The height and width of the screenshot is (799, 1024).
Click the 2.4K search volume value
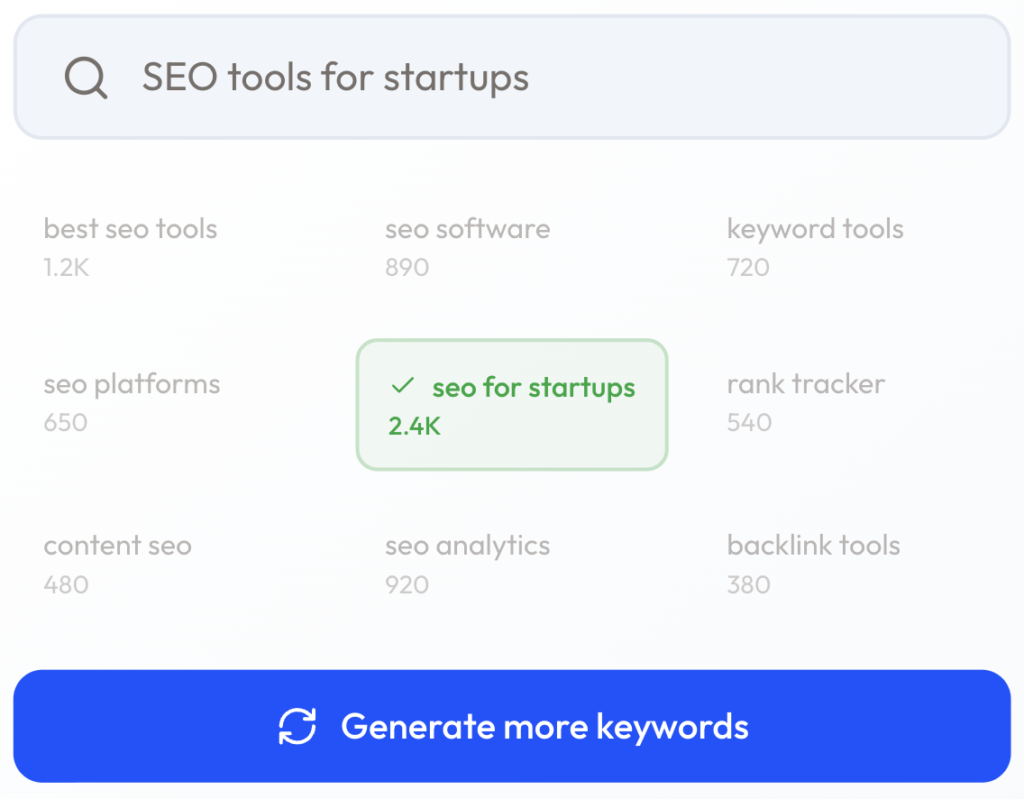[415, 426]
